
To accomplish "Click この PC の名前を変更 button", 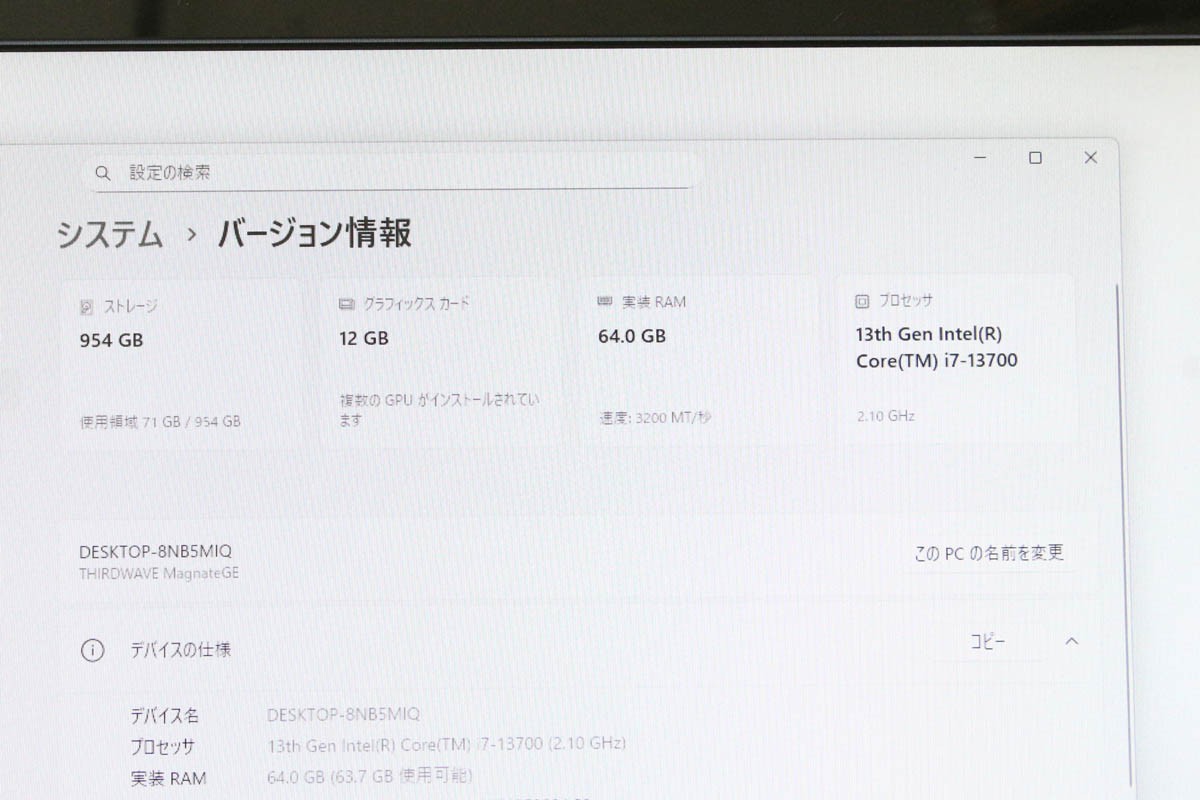I will pos(989,553).
